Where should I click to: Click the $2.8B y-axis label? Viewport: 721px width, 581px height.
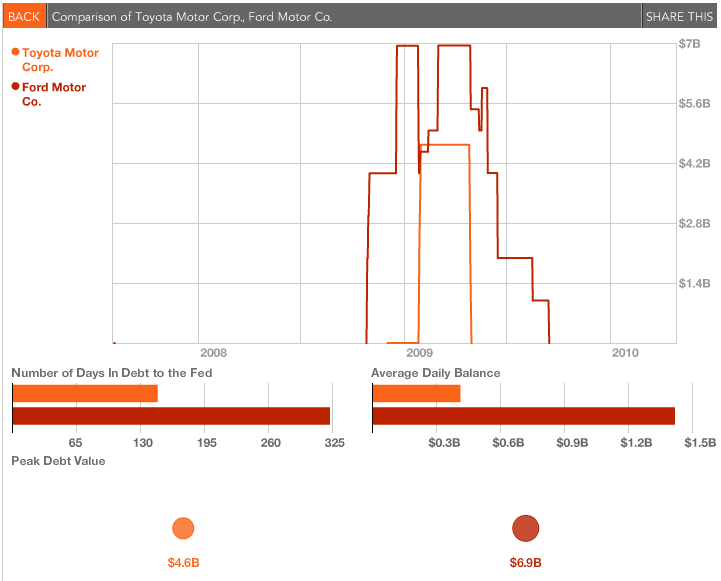tap(694, 223)
